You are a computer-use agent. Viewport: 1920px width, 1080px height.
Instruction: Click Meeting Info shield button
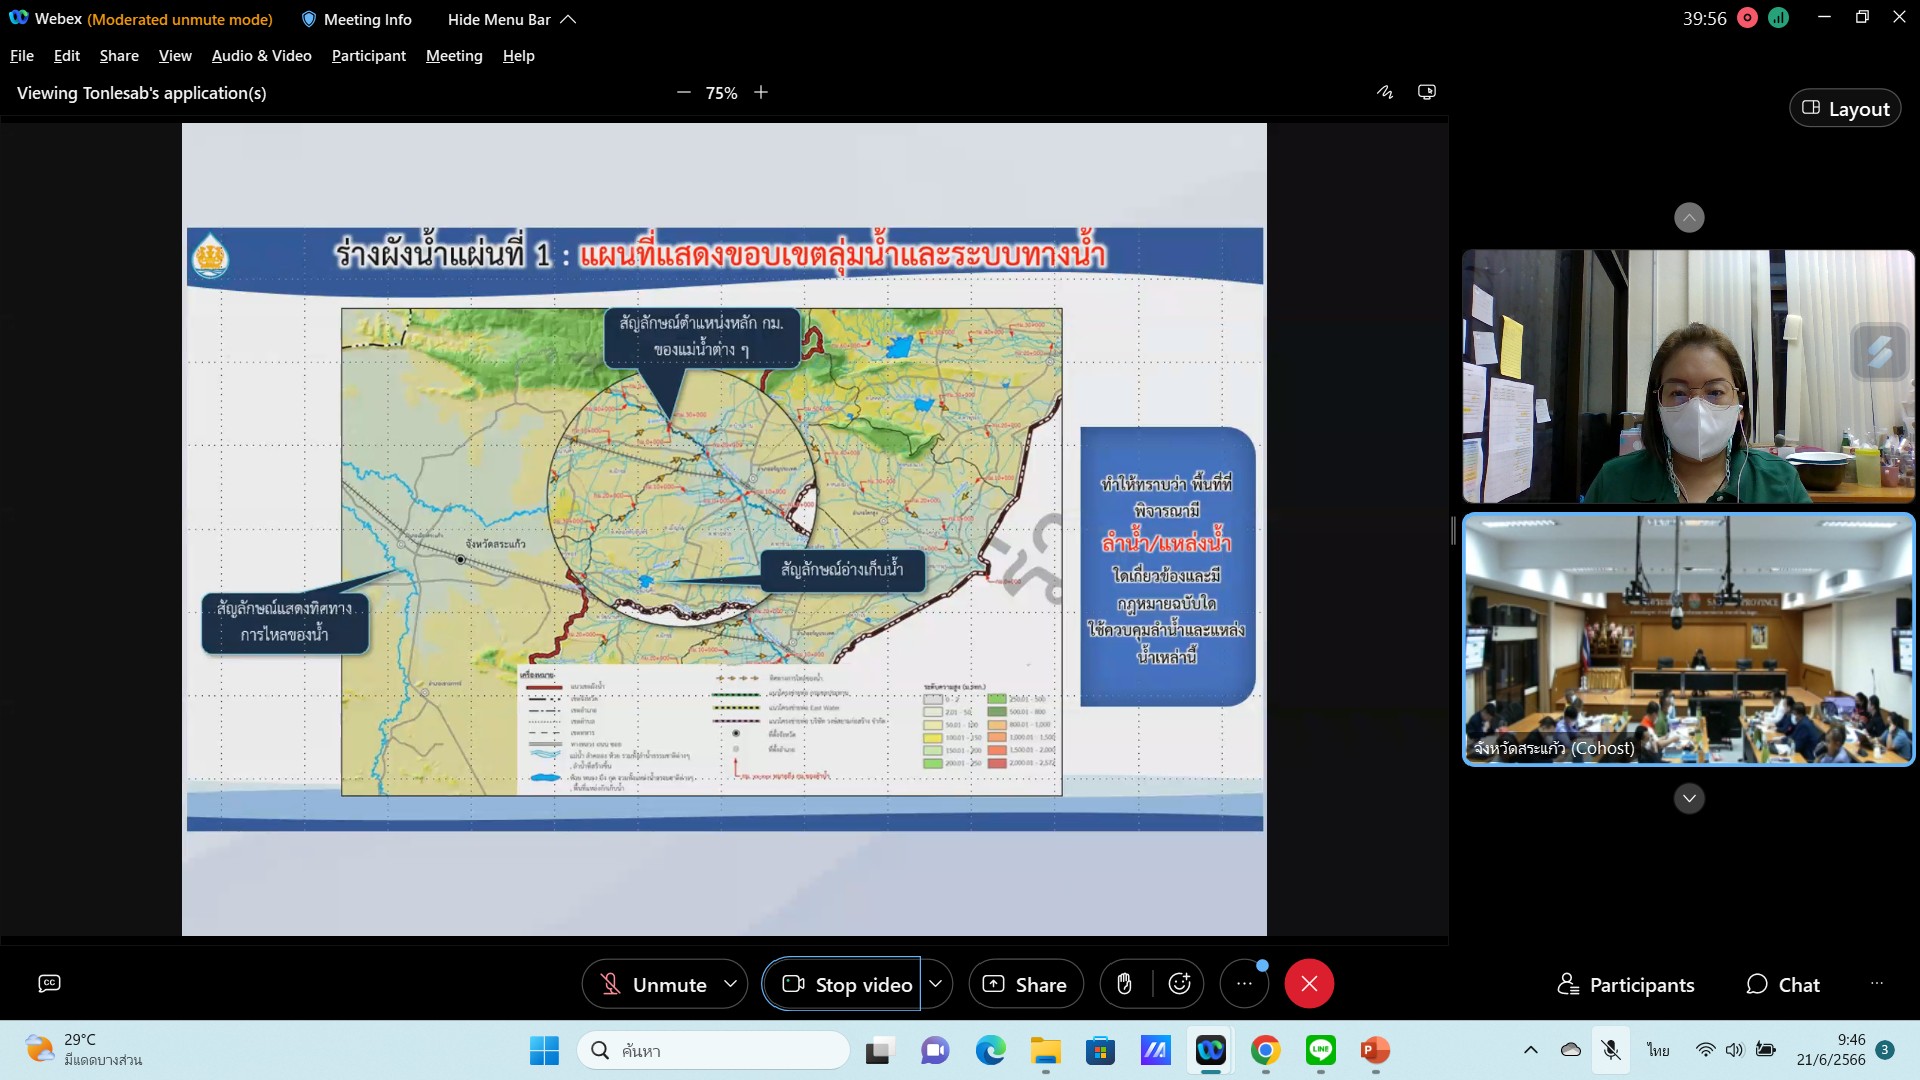click(x=357, y=19)
